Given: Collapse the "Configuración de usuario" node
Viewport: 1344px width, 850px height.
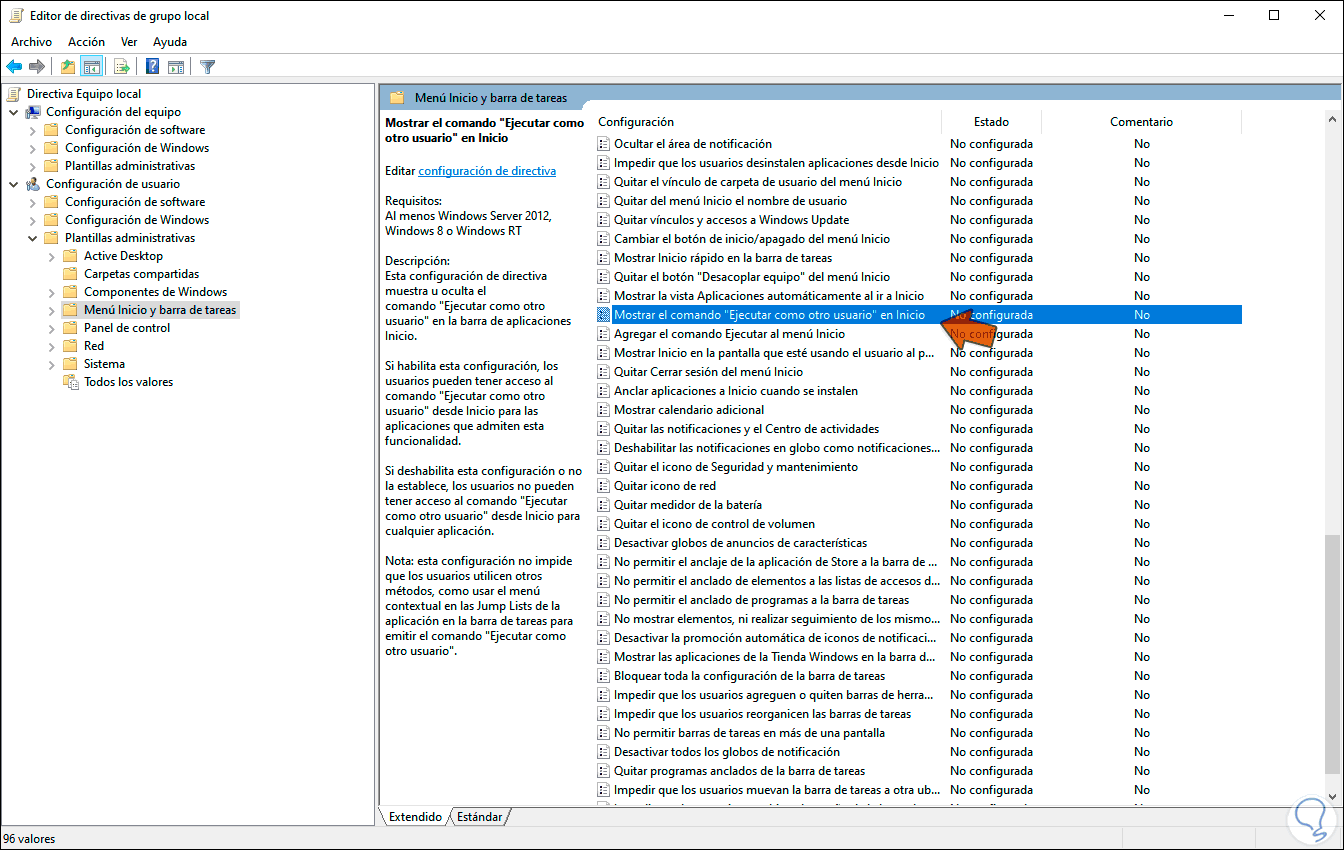Looking at the screenshot, I should (13, 183).
